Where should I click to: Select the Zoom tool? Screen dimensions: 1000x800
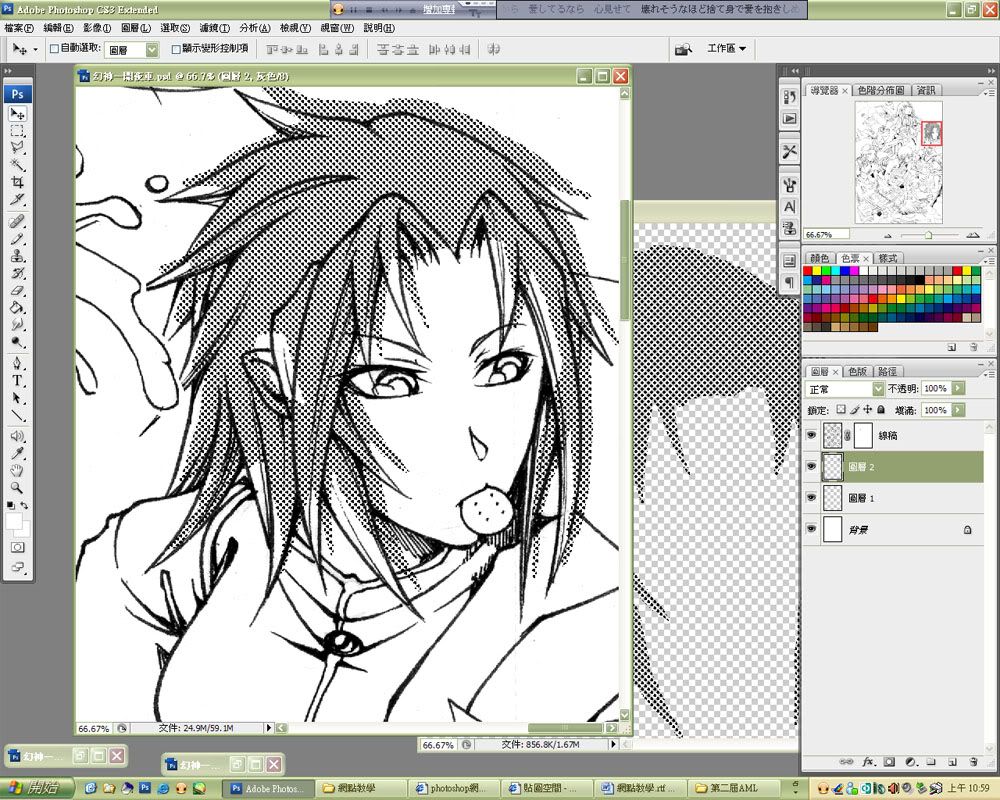(x=17, y=488)
